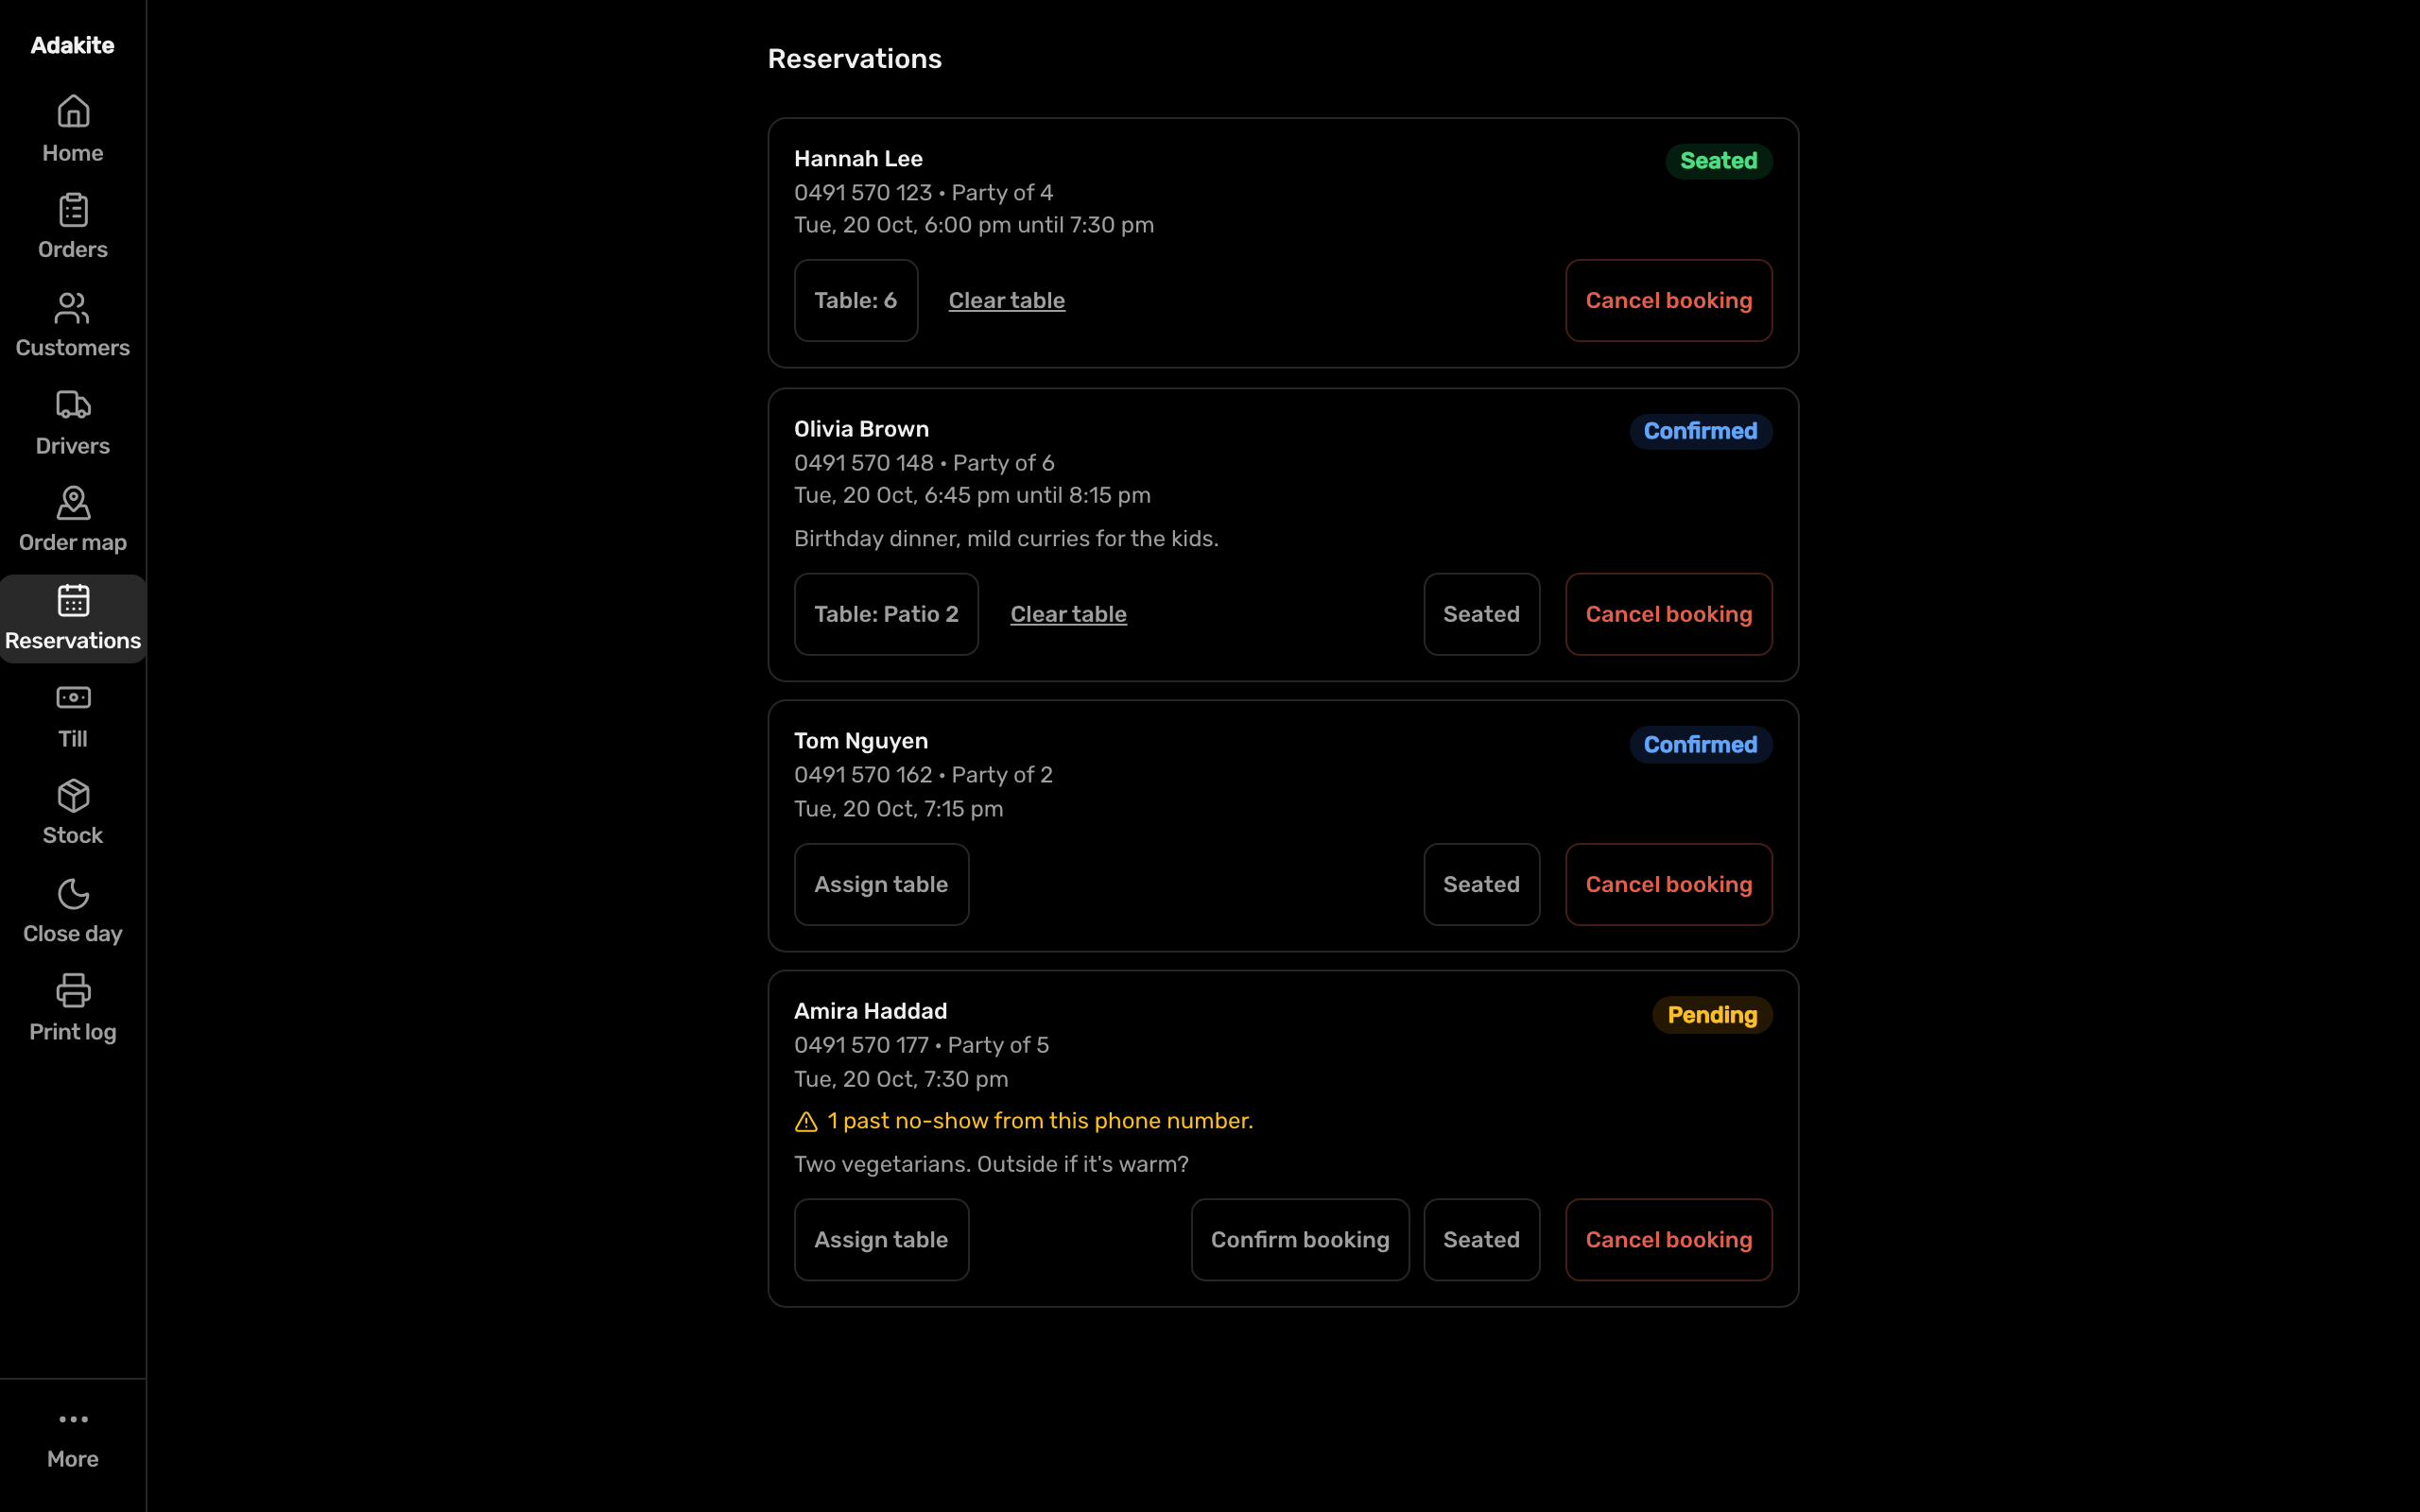This screenshot has width=2420, height=1512.
Task: Cancel booking for Tom Nguyen
Action: click(1668, 884)
